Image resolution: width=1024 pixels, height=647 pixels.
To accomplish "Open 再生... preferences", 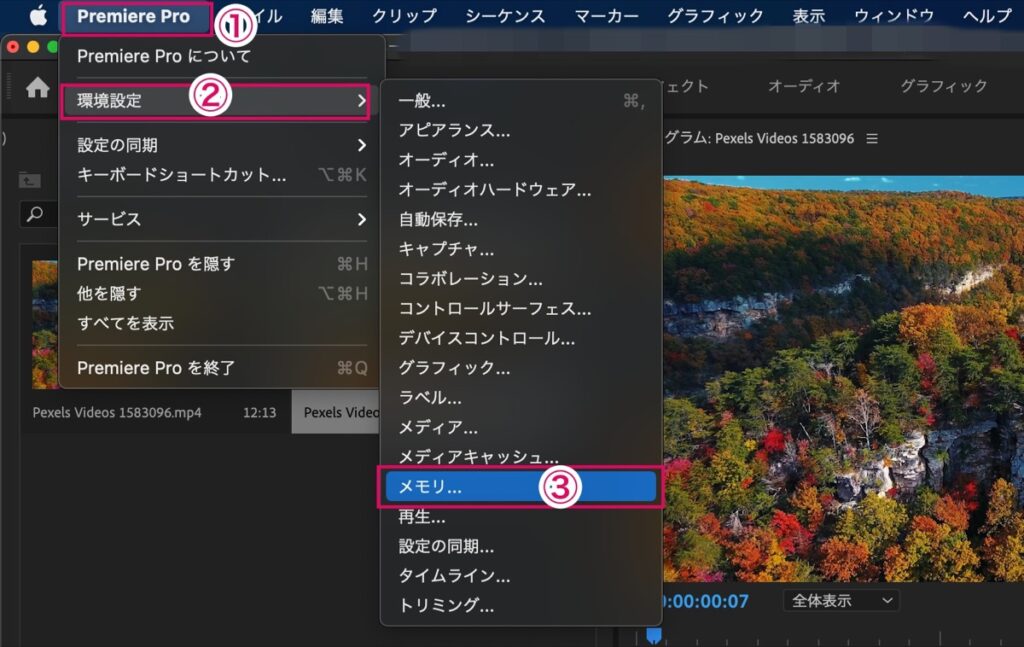I will 521,516.
